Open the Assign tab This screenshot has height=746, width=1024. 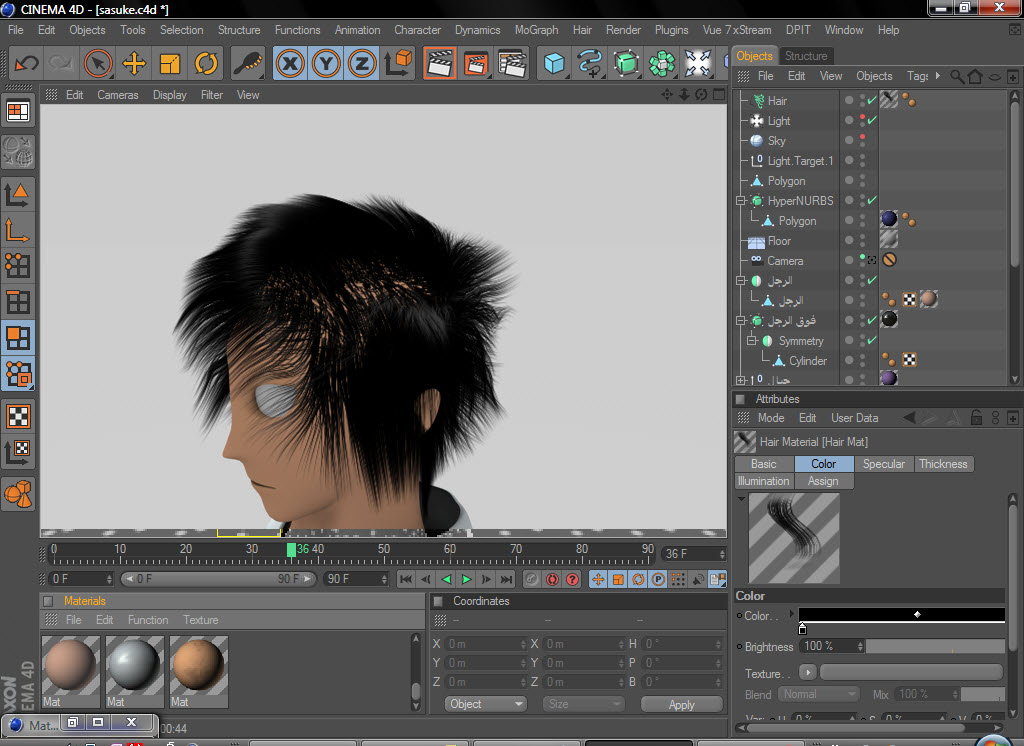pyautogui.click(x=823, y=481)
